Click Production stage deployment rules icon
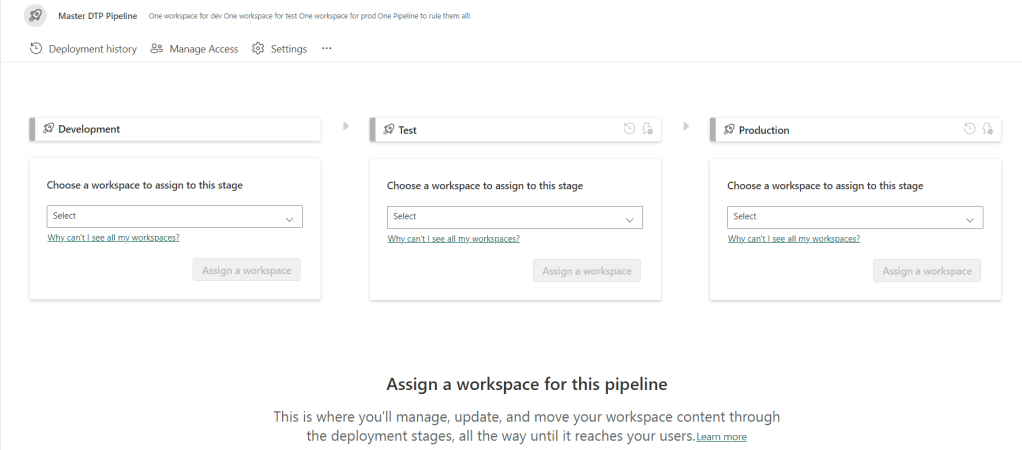 coord(987,129)
